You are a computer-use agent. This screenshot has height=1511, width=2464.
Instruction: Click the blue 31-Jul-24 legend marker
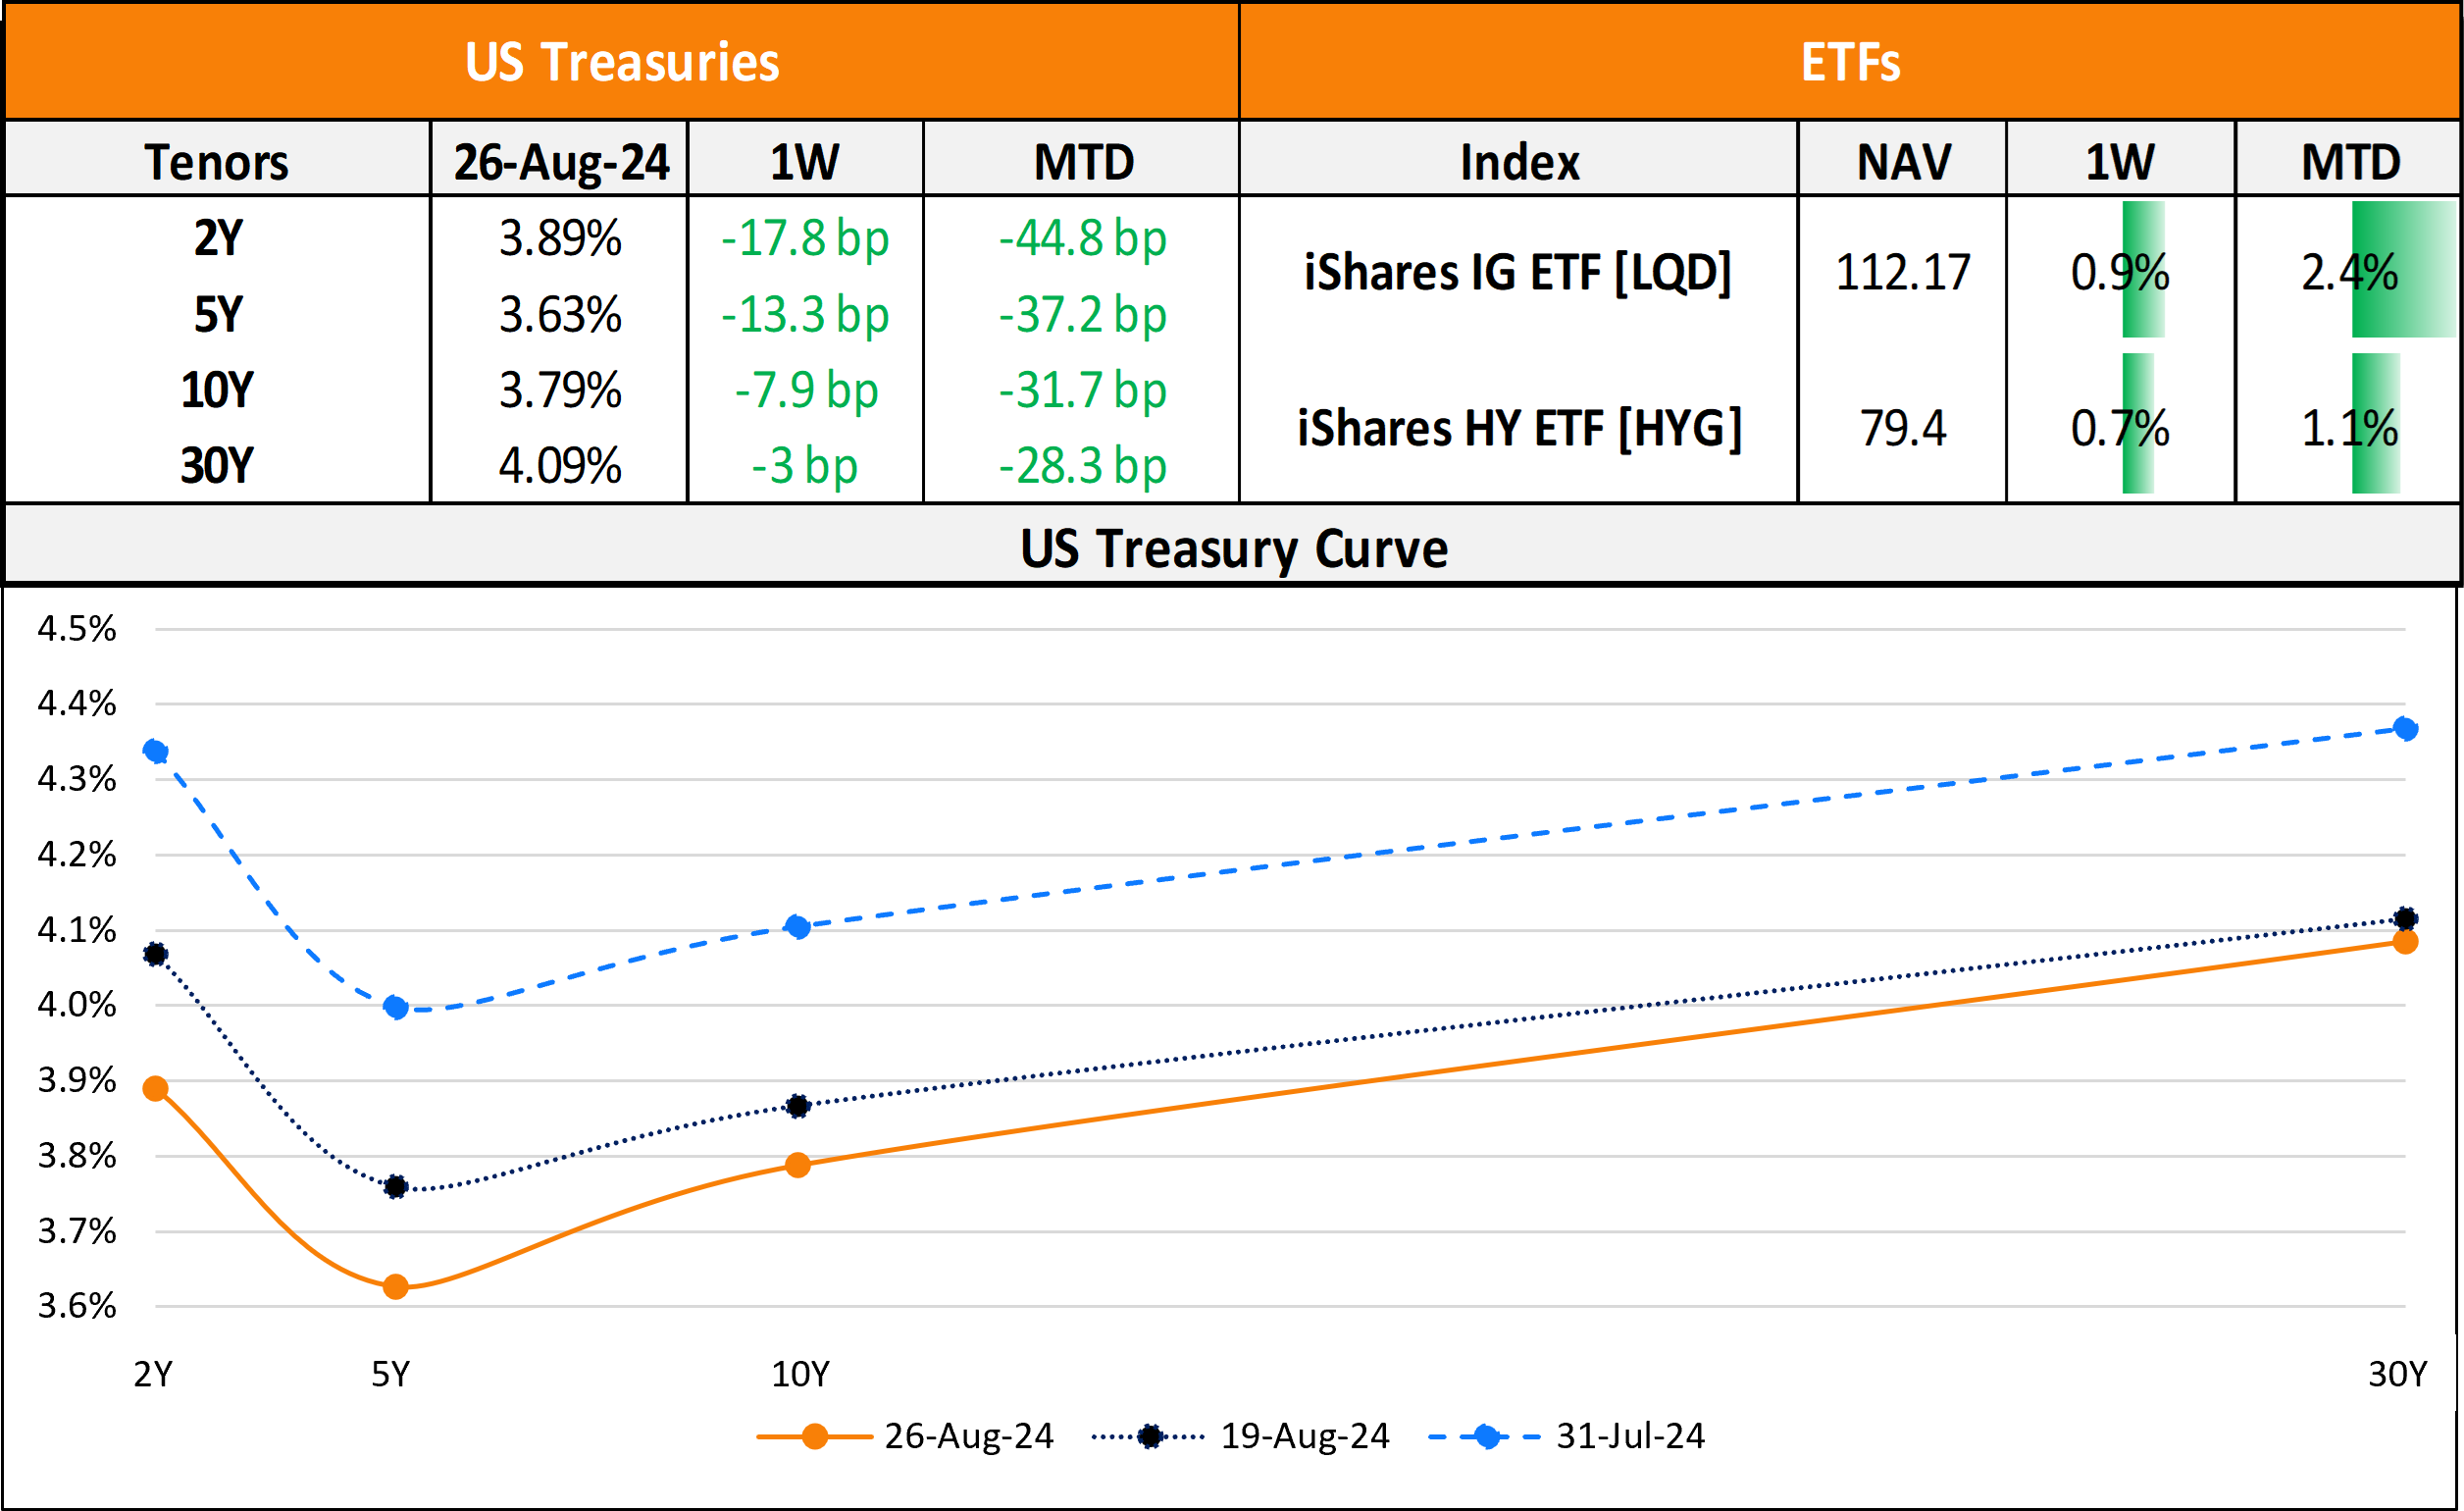tap(1486, 1437)
